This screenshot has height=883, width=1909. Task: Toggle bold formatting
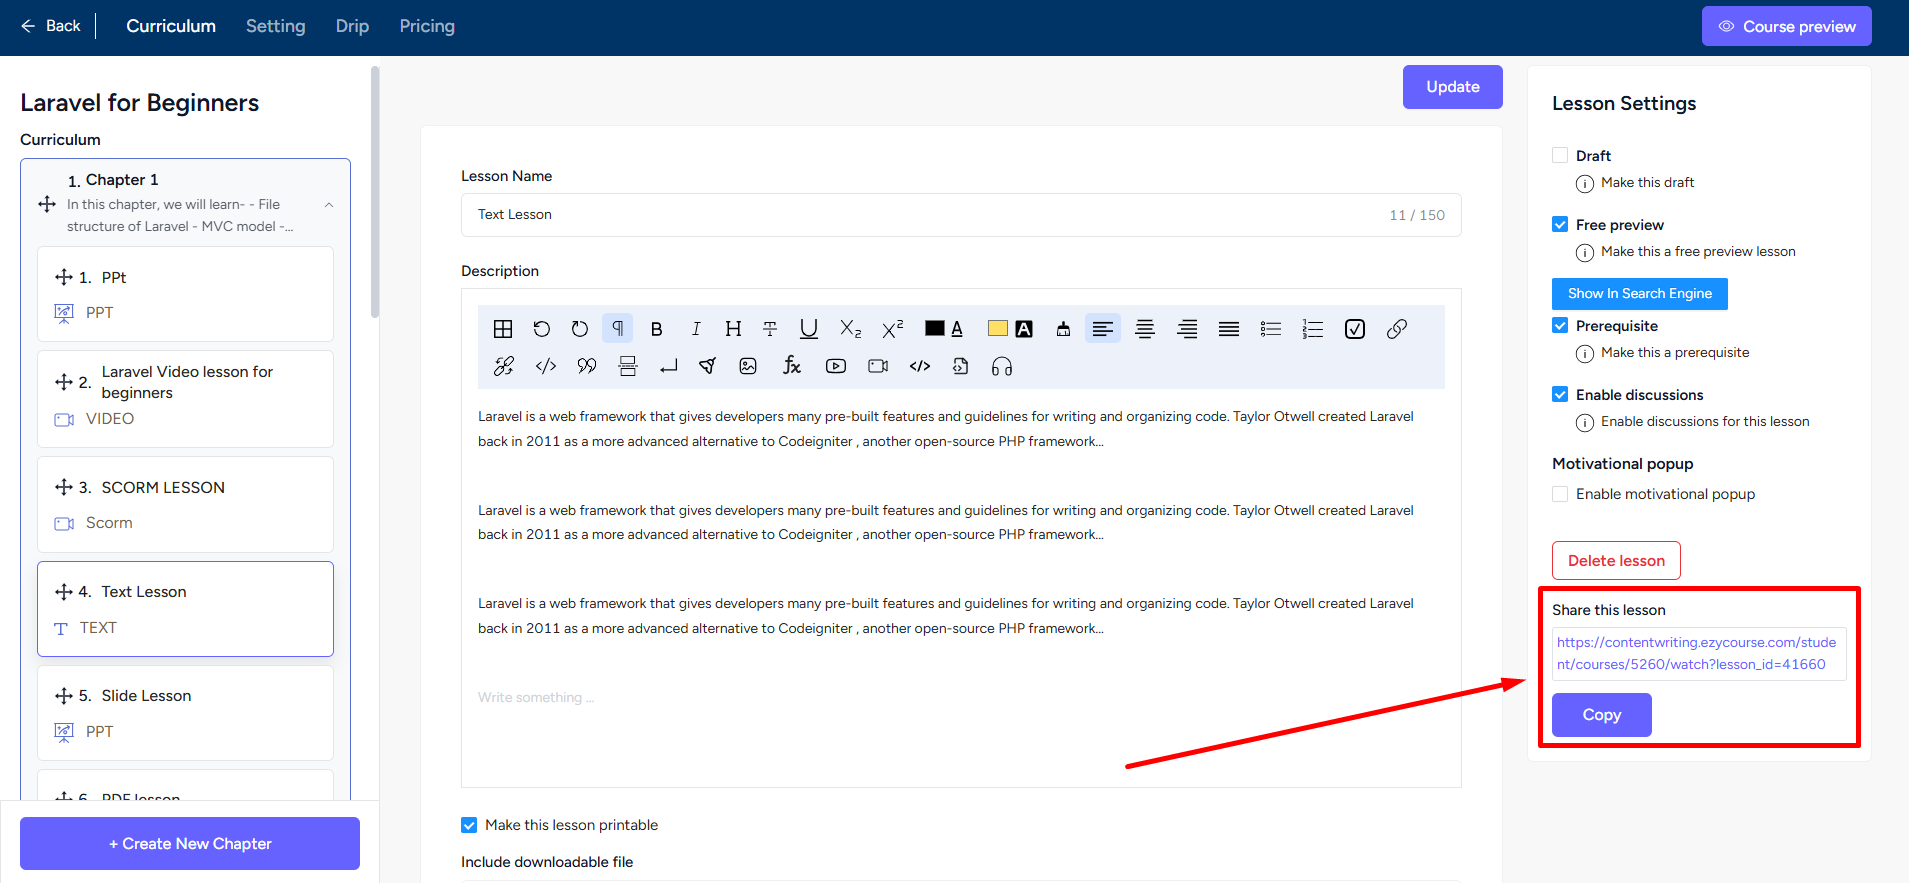point(656,329)
